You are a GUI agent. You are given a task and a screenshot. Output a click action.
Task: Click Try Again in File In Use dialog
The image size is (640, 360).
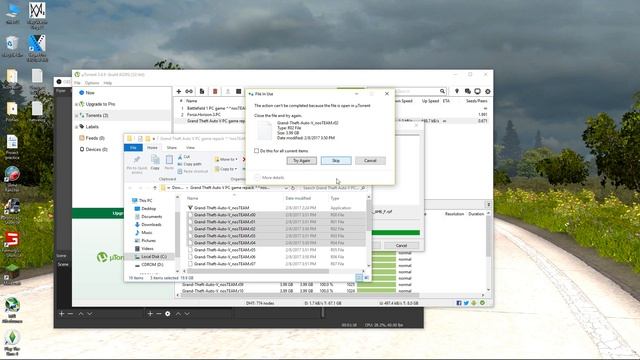[302, 160]
